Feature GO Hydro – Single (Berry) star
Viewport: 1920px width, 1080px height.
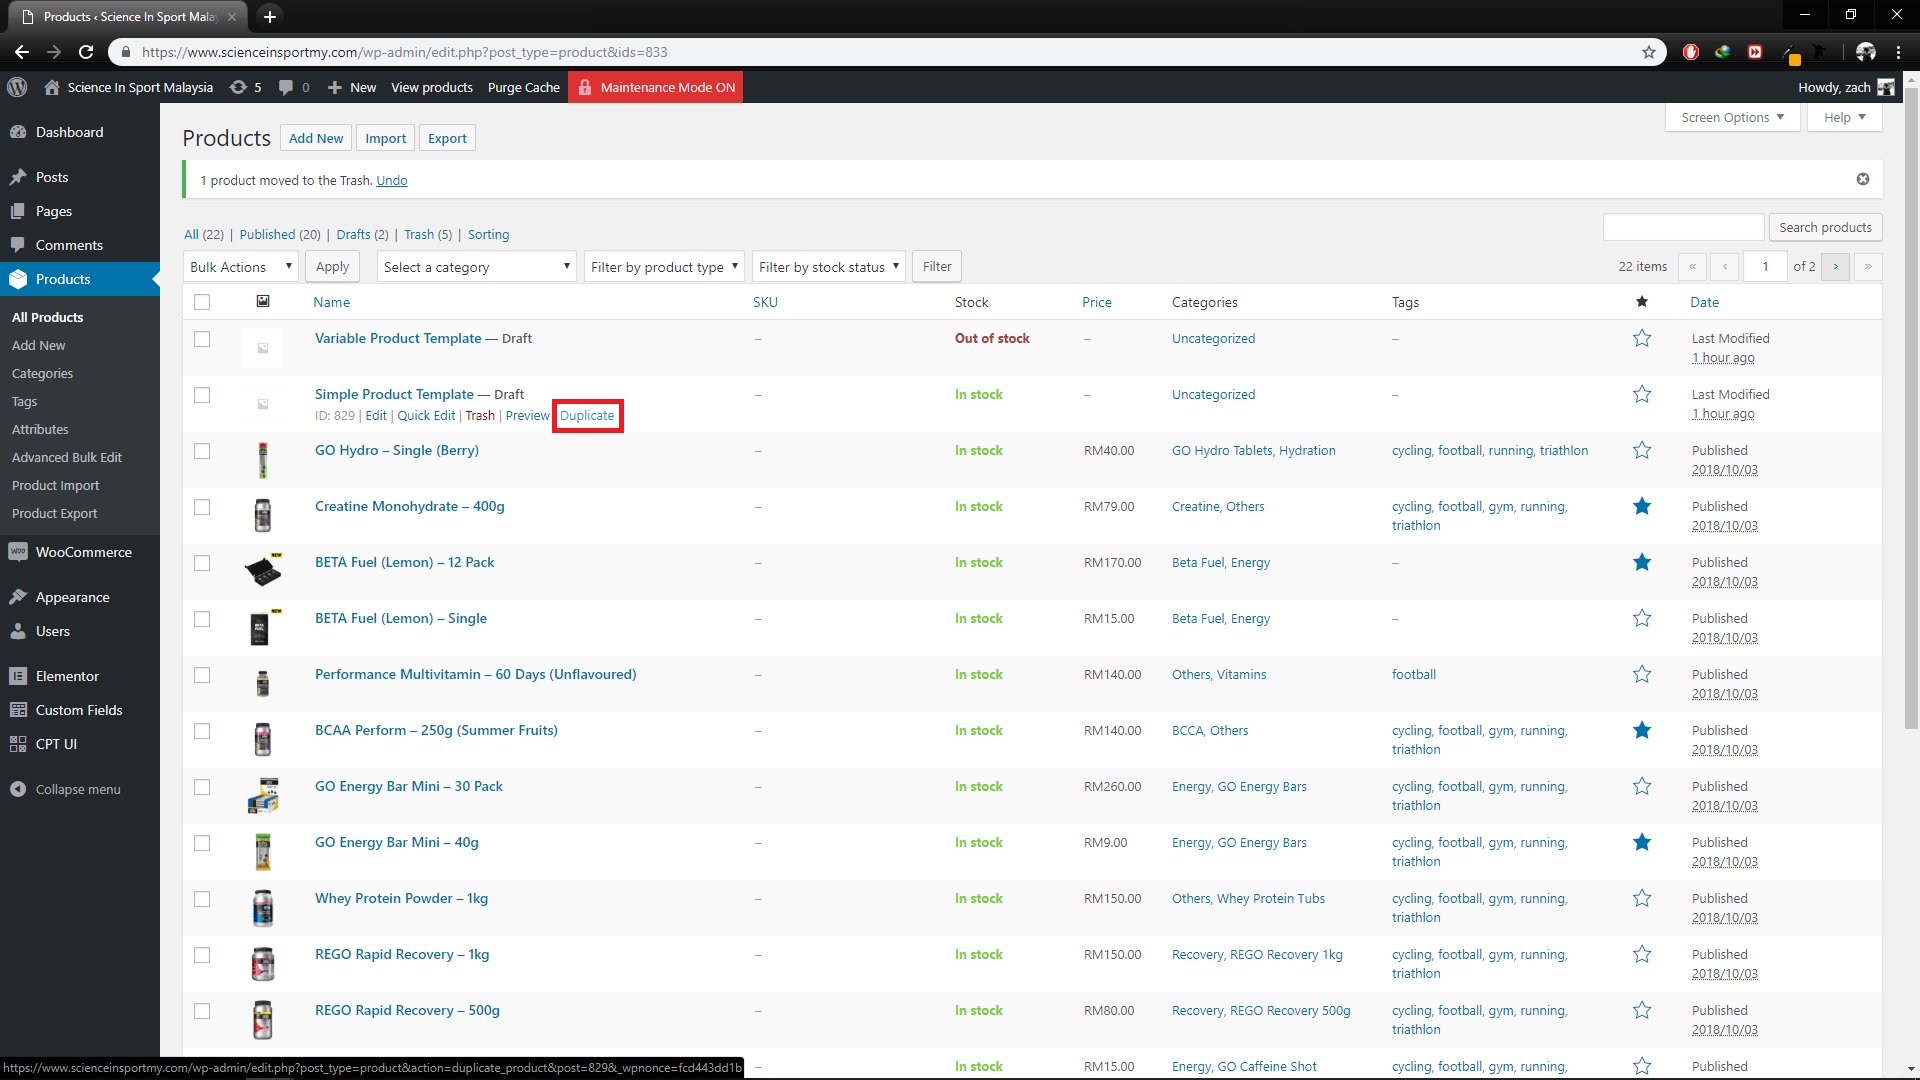[x=1642, y=450]
